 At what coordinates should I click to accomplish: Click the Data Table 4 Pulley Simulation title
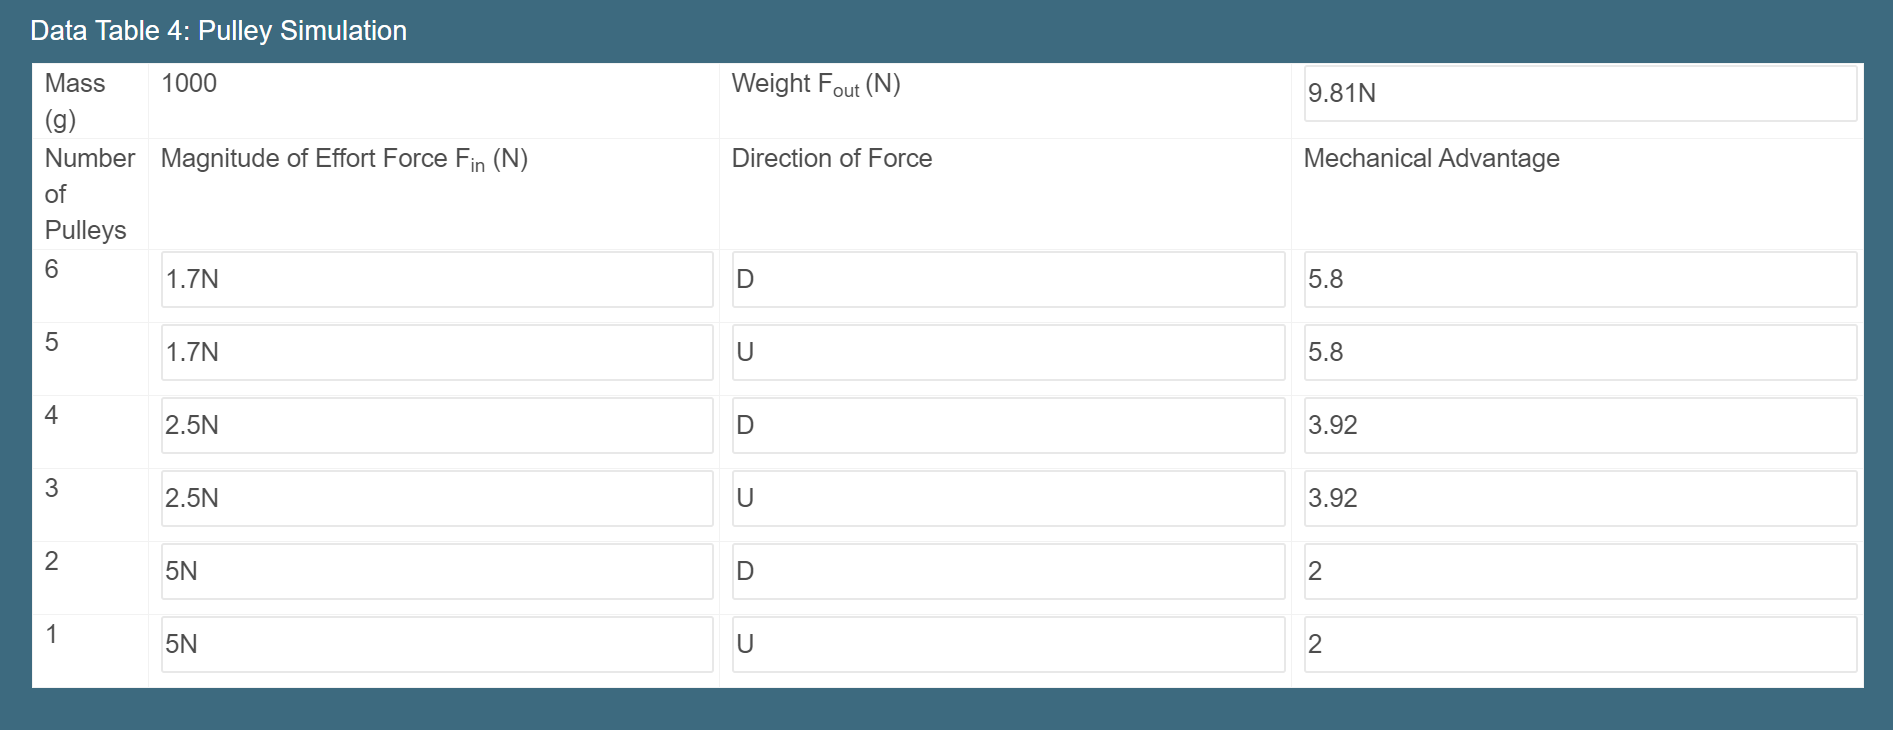(218, 31)
